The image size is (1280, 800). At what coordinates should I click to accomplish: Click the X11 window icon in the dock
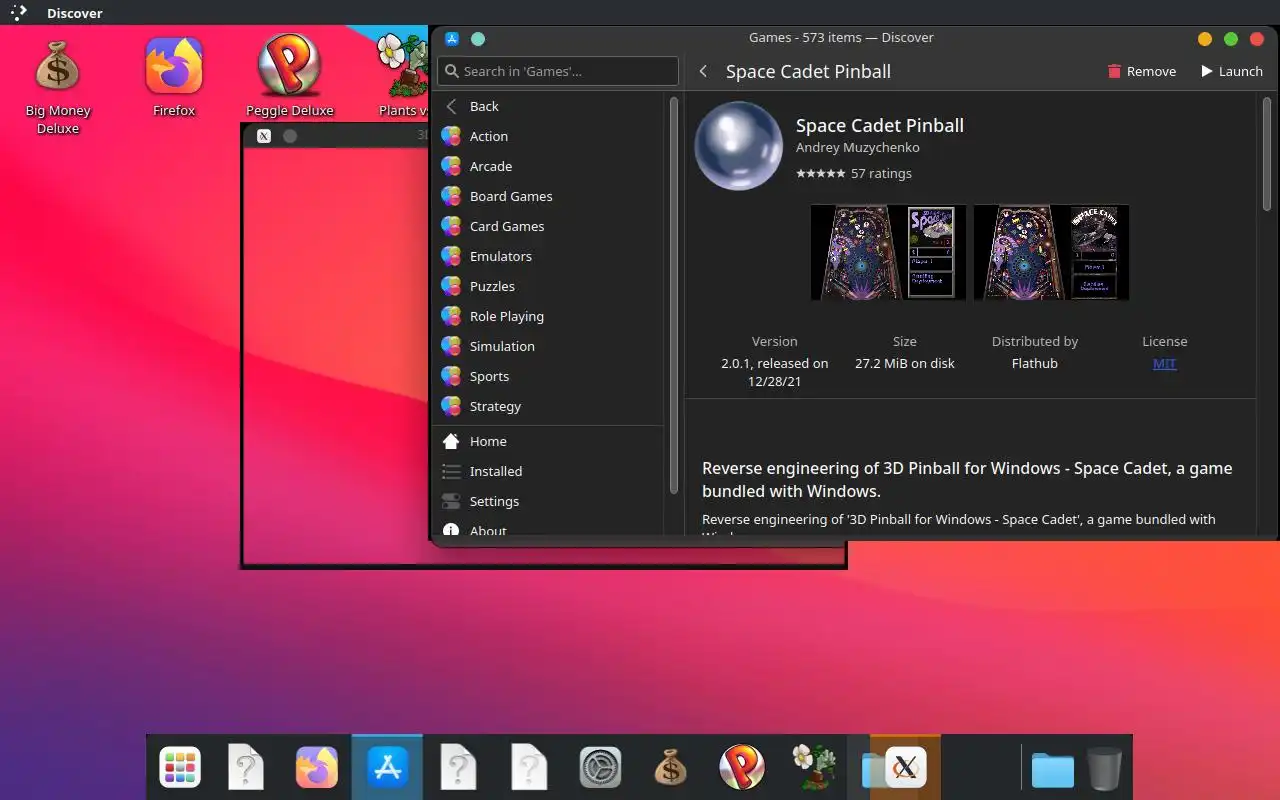905,768
